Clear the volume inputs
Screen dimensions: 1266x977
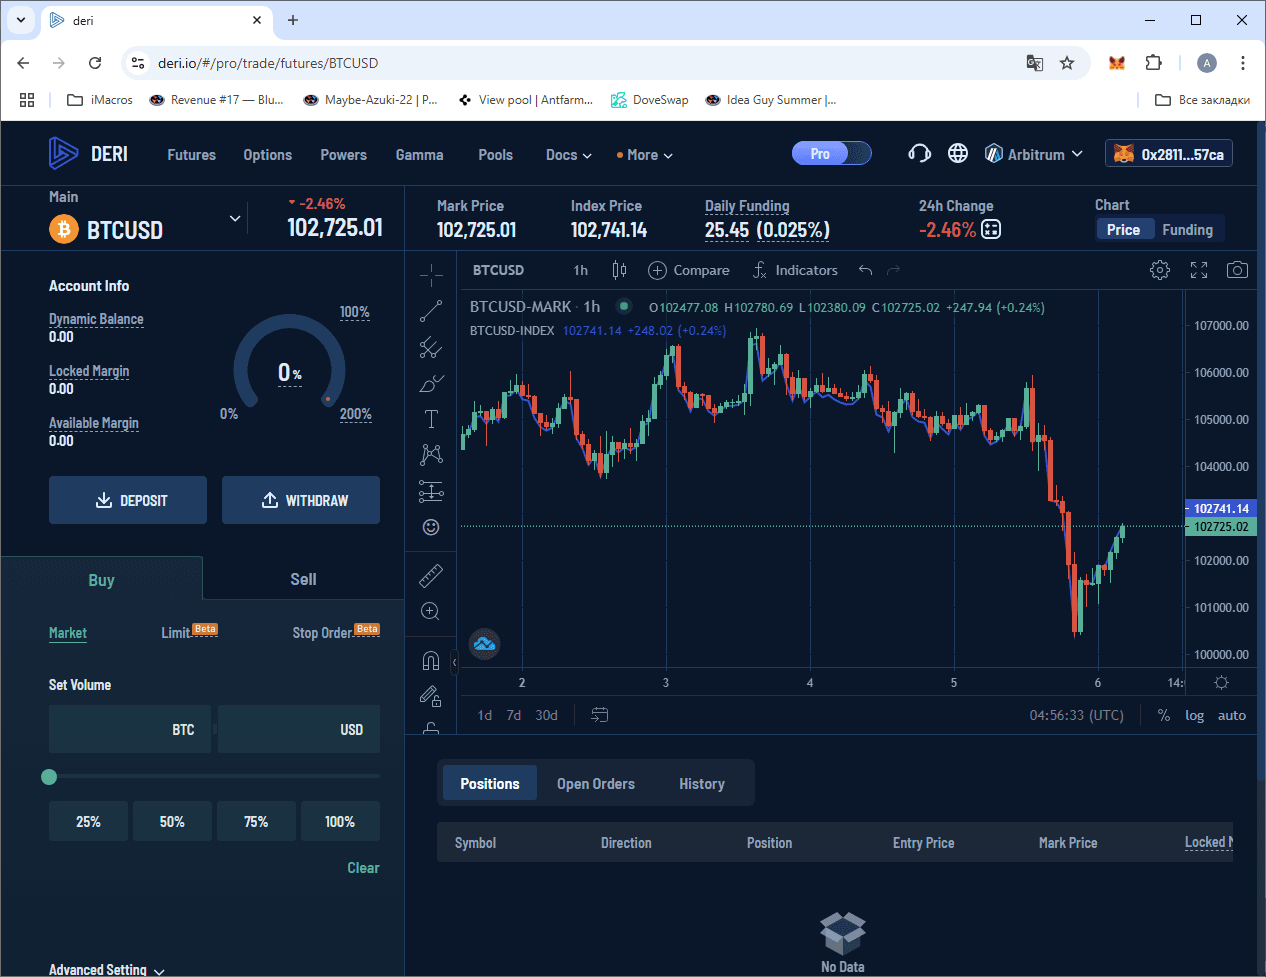coord(363,868)
